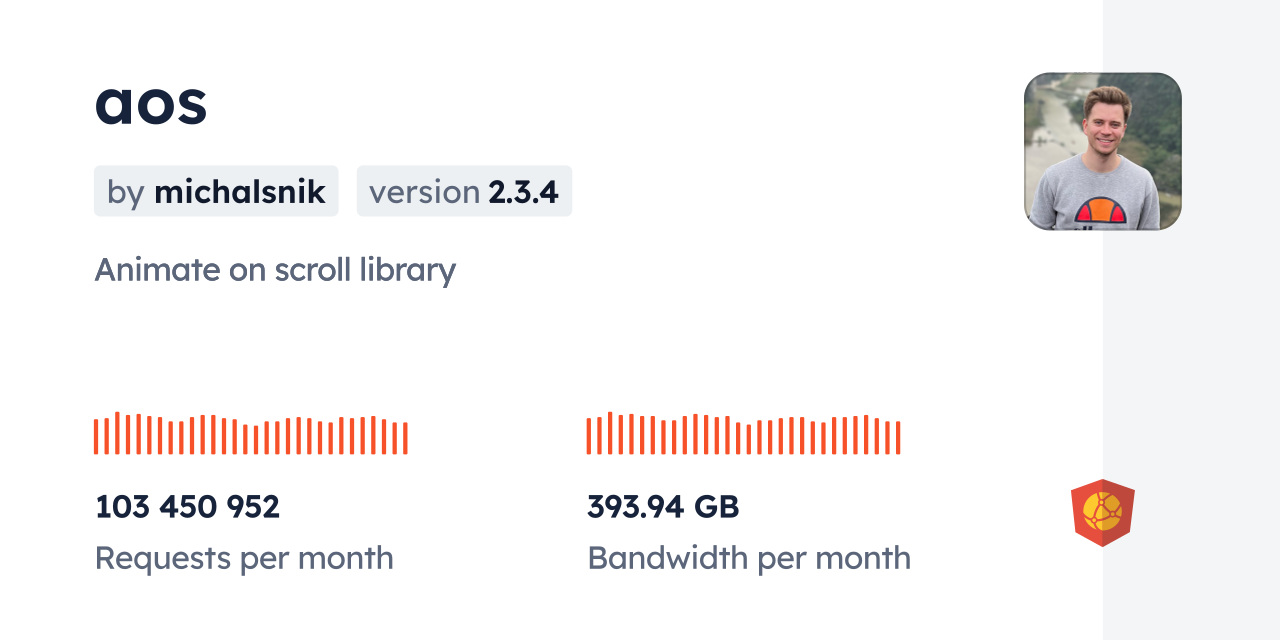The width and height of the screenshot is (1280, 640).
Task: Click the middle of the bandwidth bar chart
Action: pos(743,435)
